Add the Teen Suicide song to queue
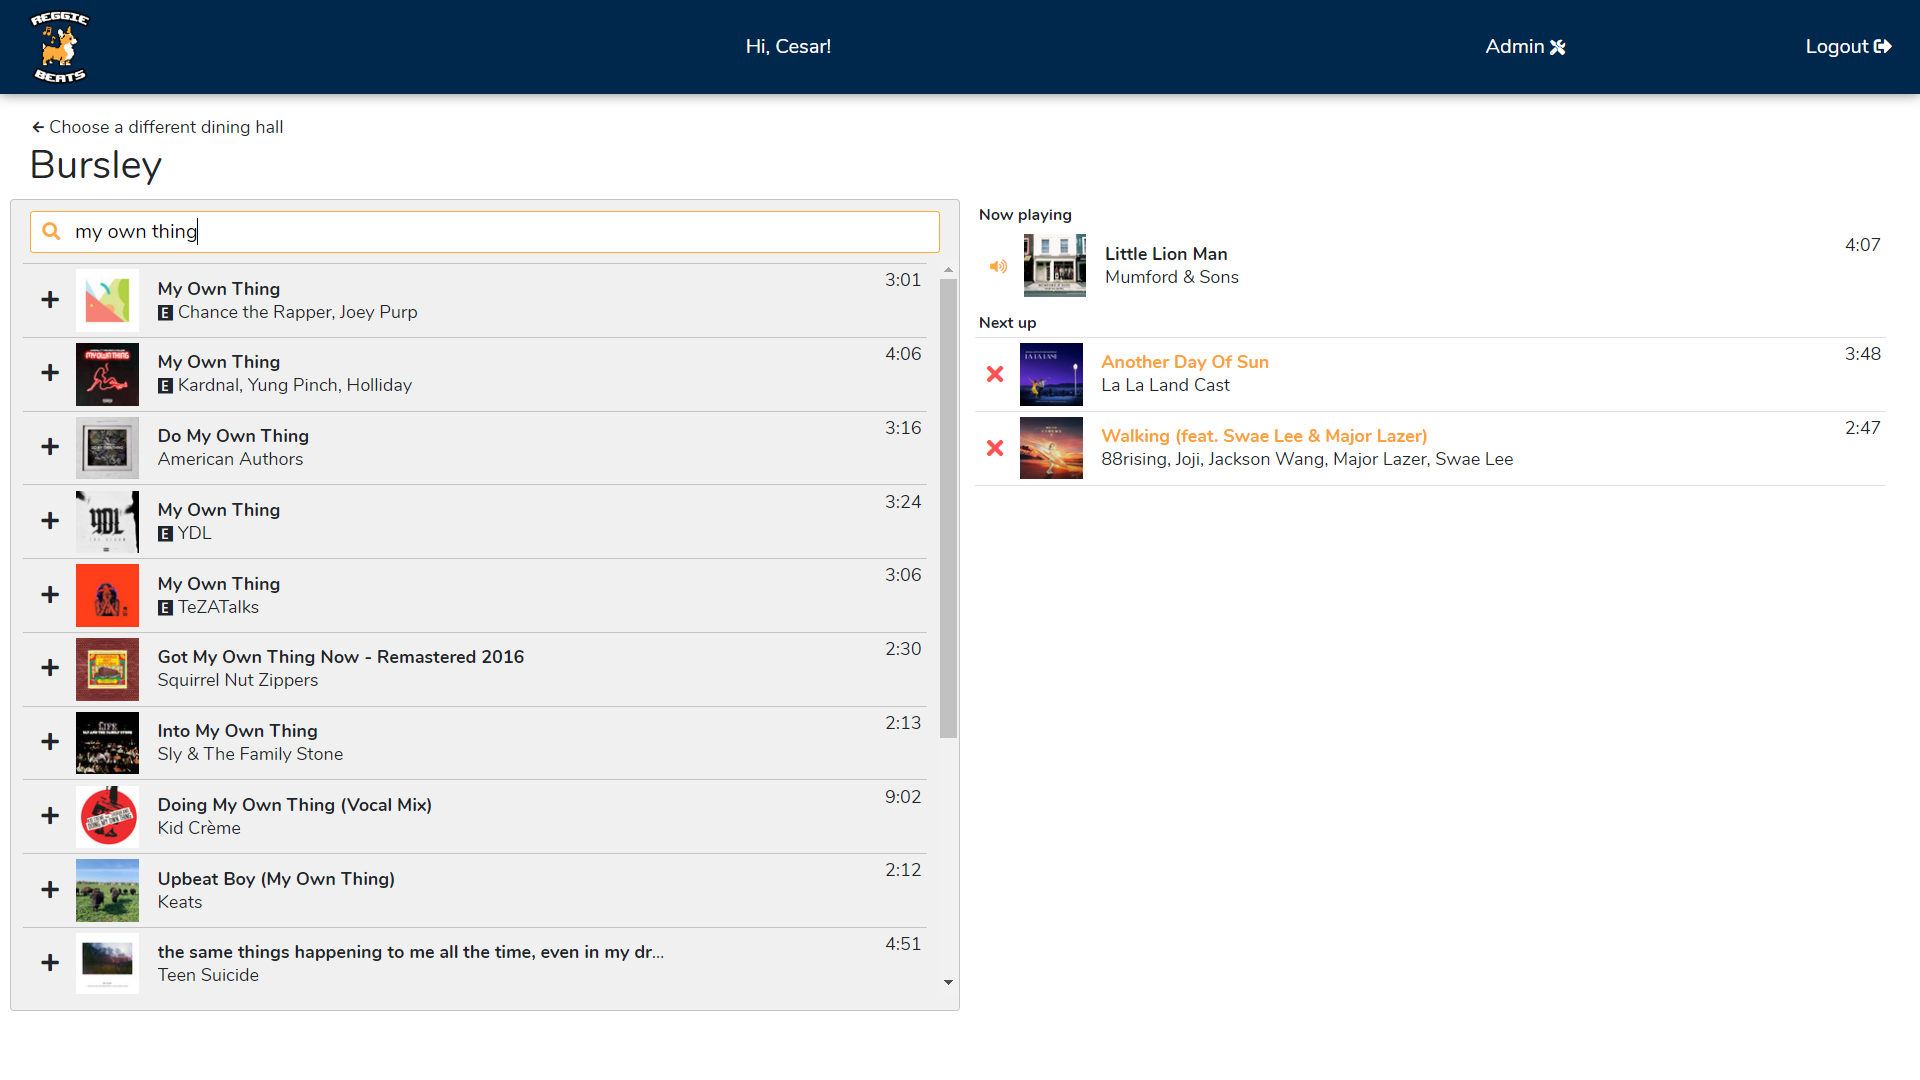Screen dimensions: 1920x1080 [x=50, y=963]
